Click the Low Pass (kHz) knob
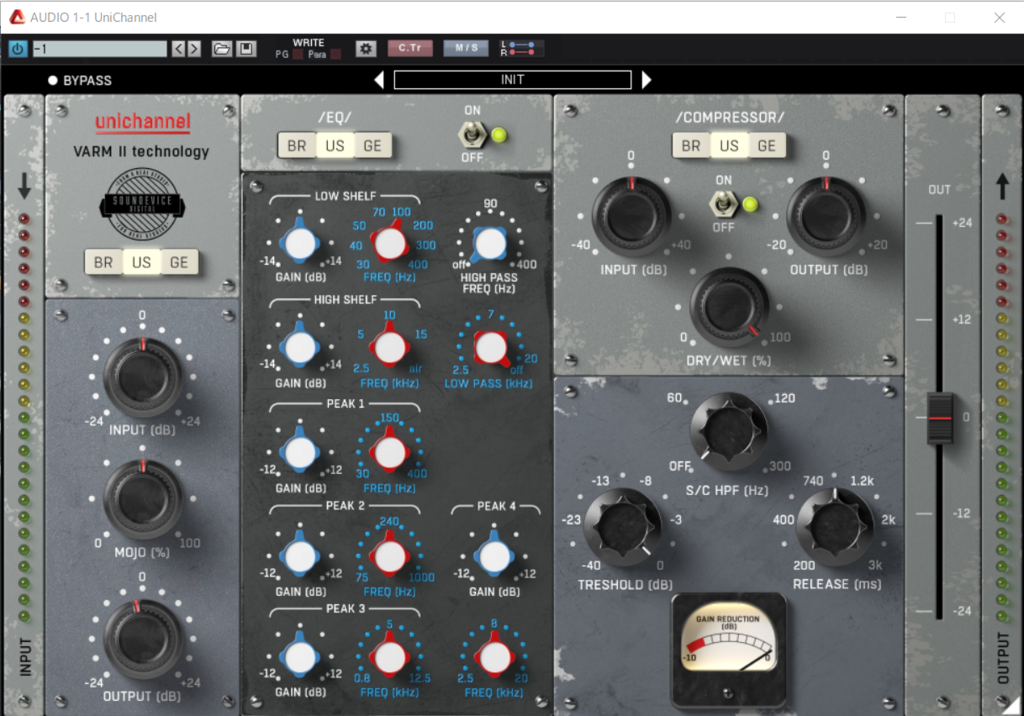Viewport: 1024px width, 716px height. [491, 348]
